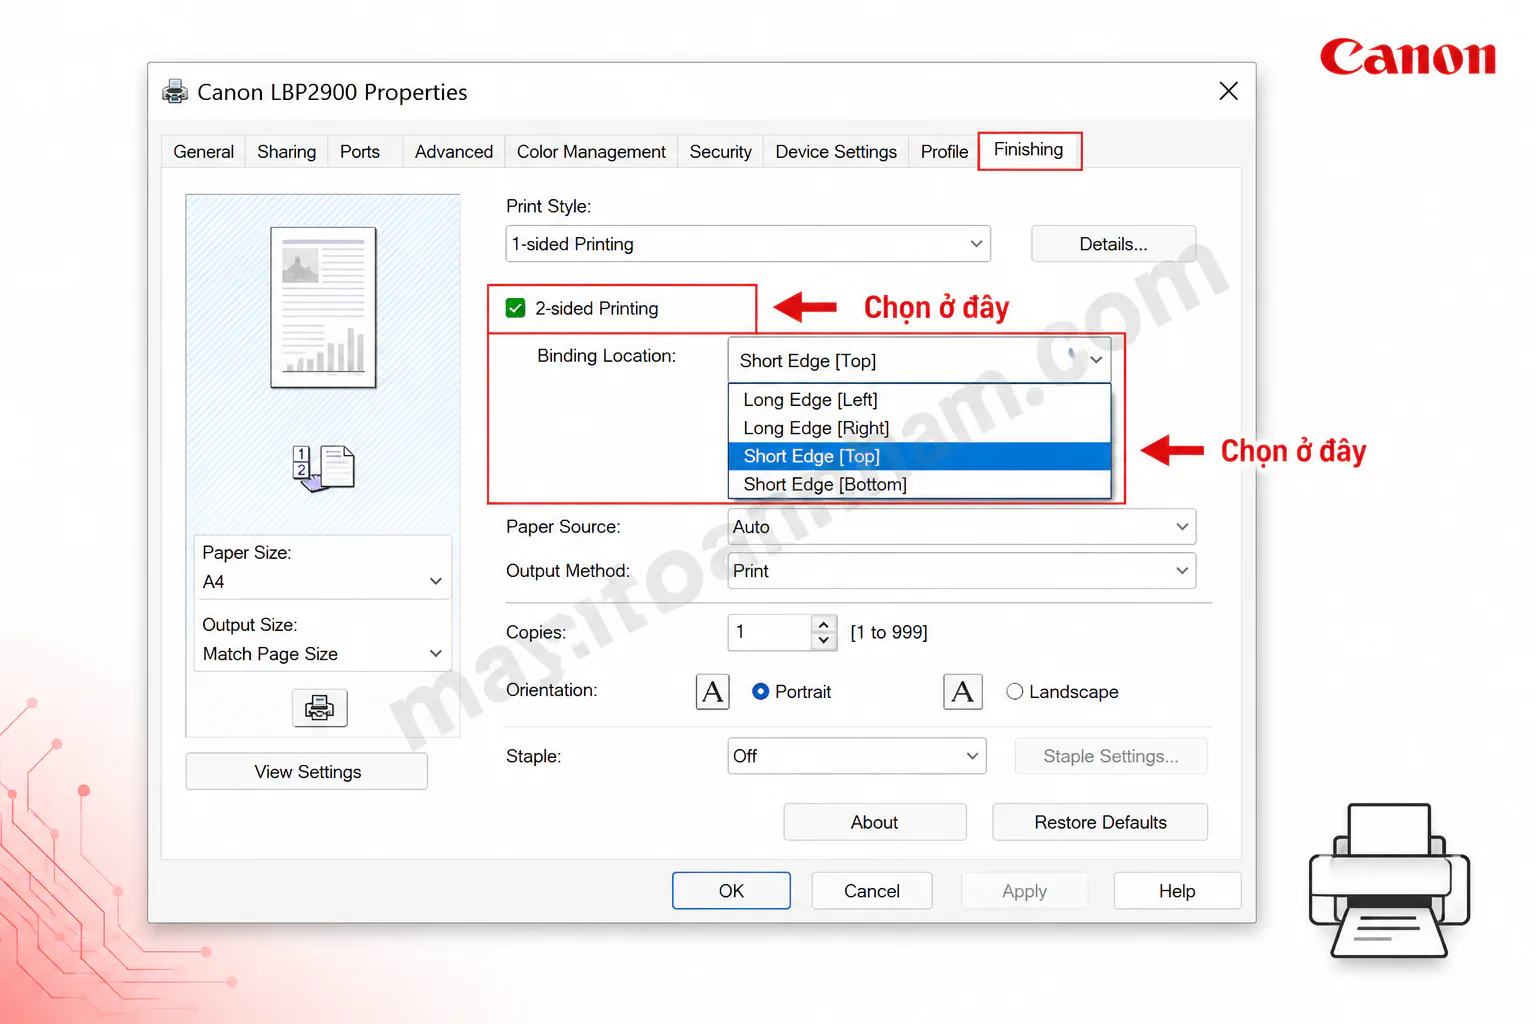
Task: Switch to the Advanced tab
Action: click(x=454, y=152)
